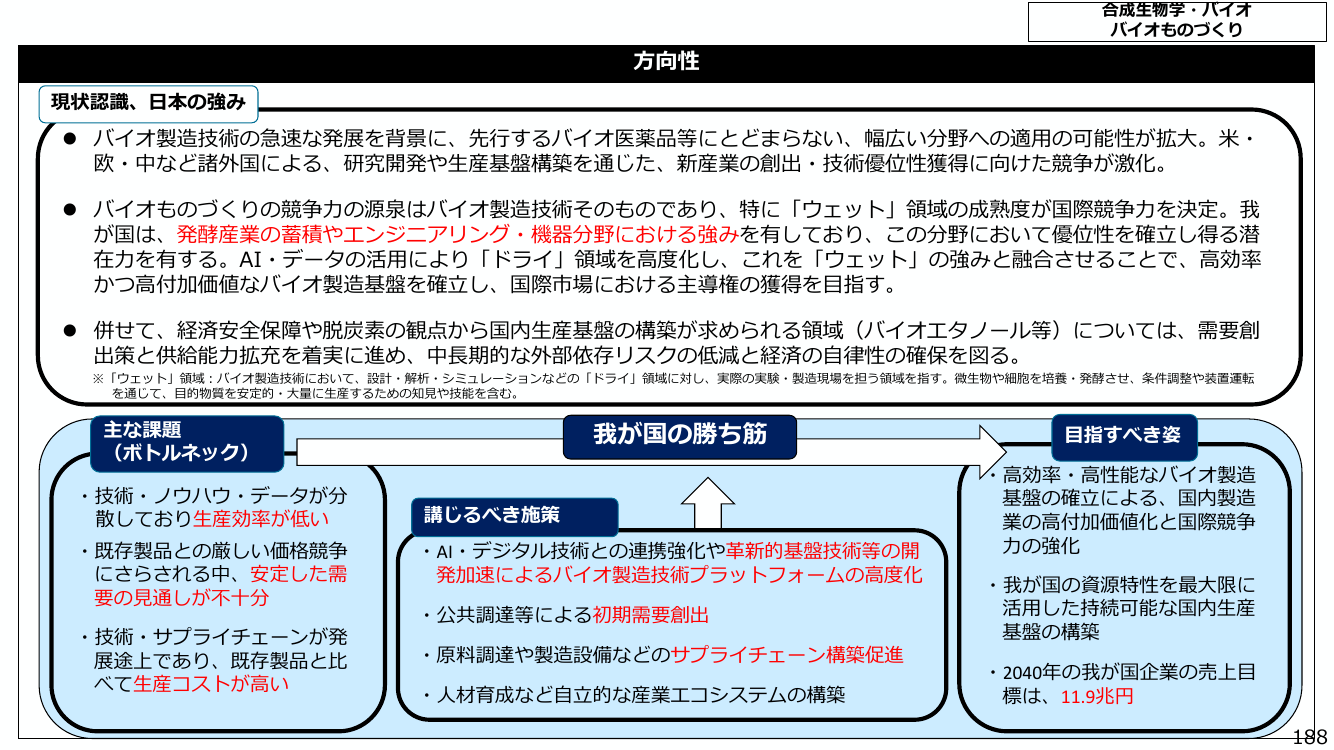The image size is (1334, 750).
Task: Click the first bullet starting バイオ製造技術の急速な発展
Action: tap(662, 151)
